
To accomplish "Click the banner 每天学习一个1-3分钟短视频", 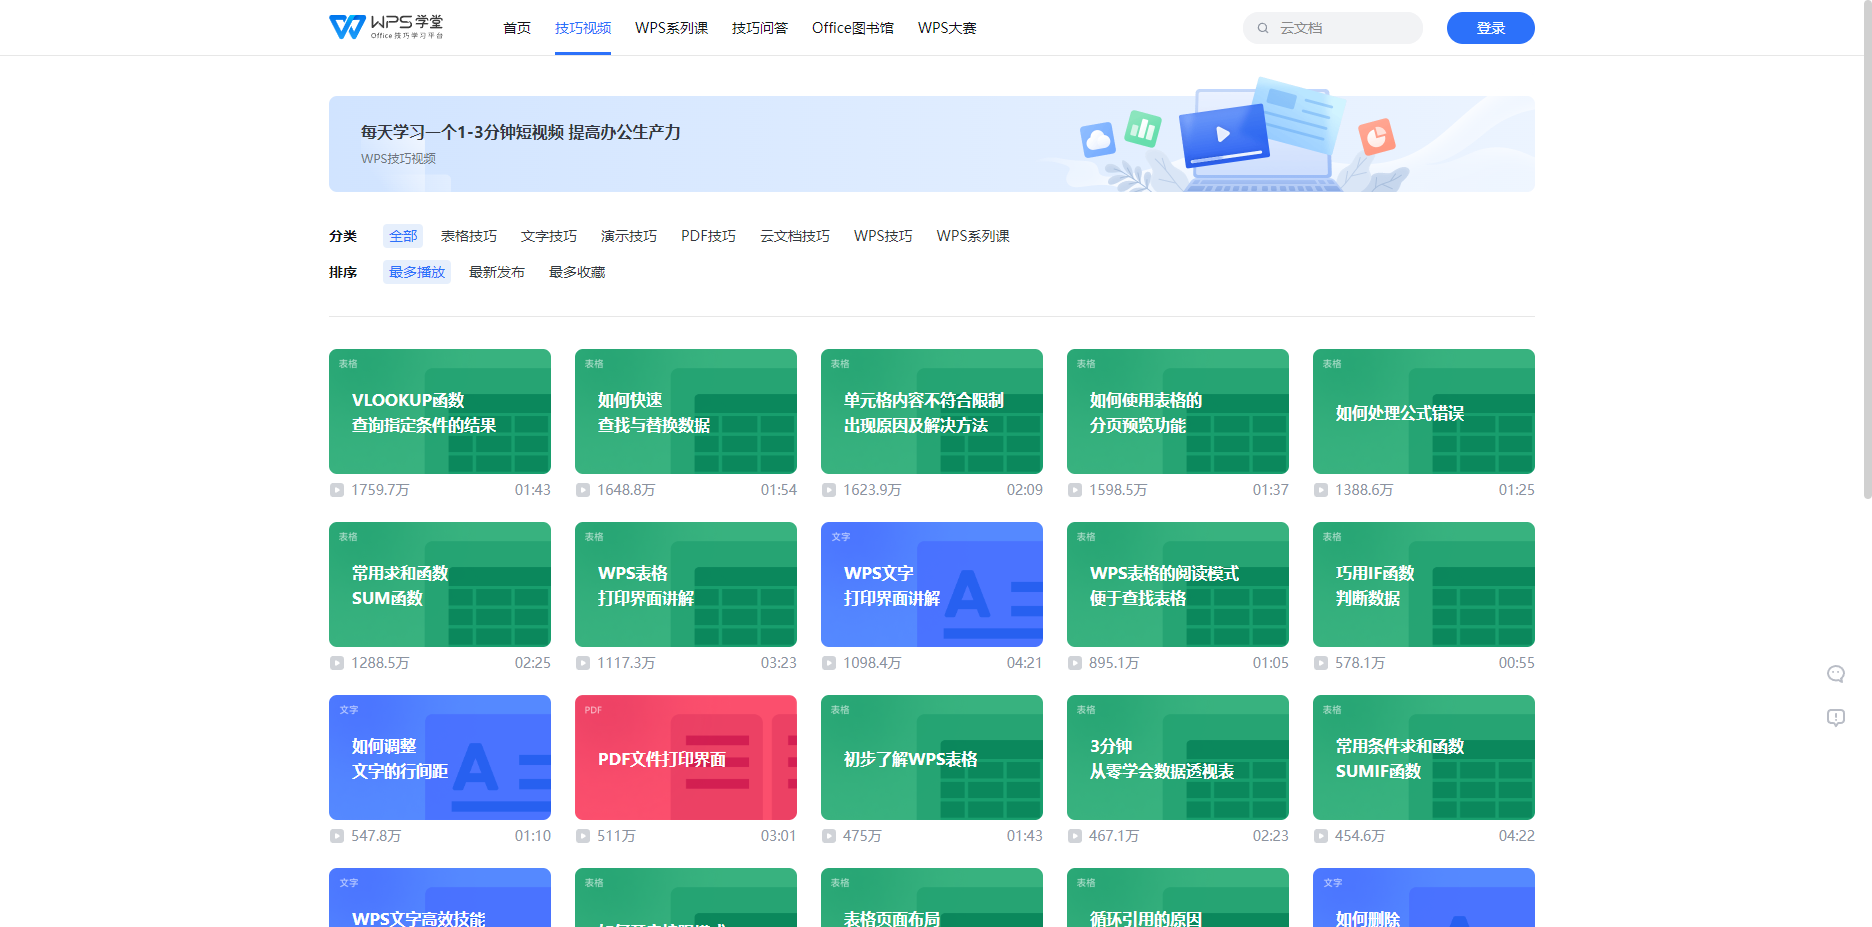I will click(x=932, y=144).
